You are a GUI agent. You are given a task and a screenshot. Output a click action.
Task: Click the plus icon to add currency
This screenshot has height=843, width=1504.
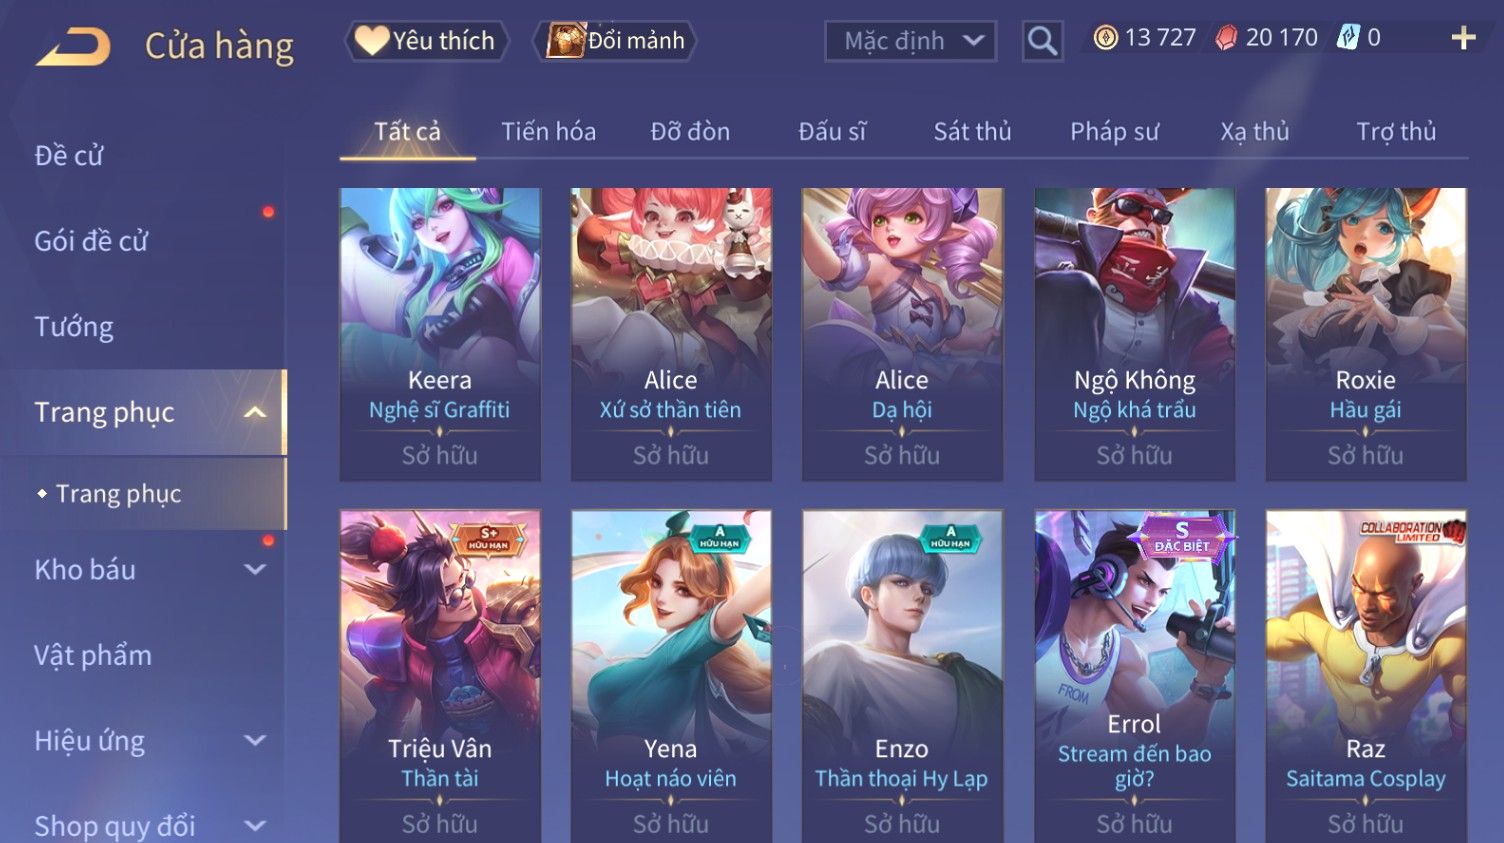point(1463,38)
